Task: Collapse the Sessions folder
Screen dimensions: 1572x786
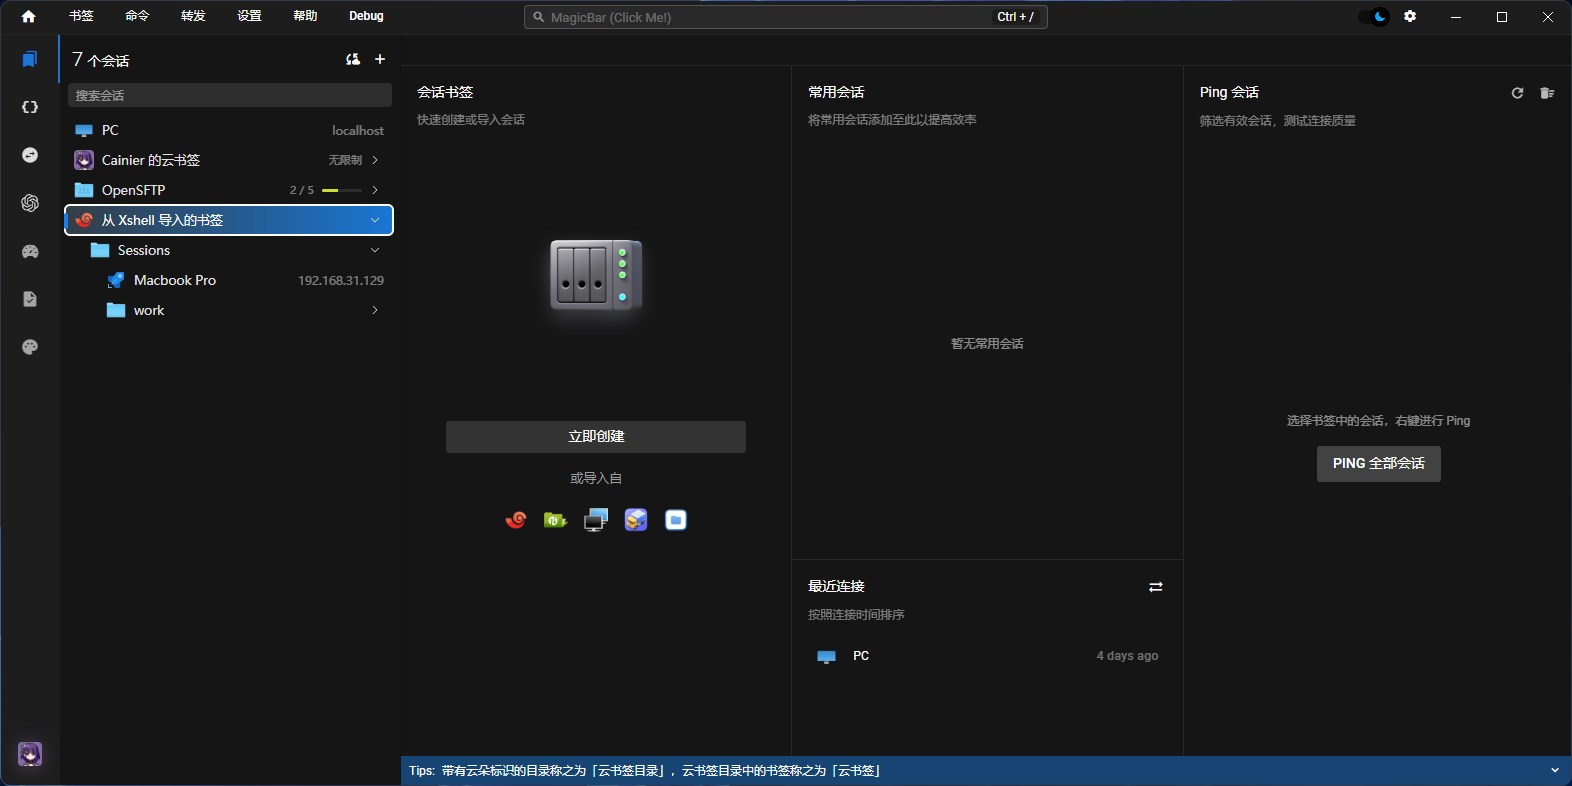Action: click(375, 250)
